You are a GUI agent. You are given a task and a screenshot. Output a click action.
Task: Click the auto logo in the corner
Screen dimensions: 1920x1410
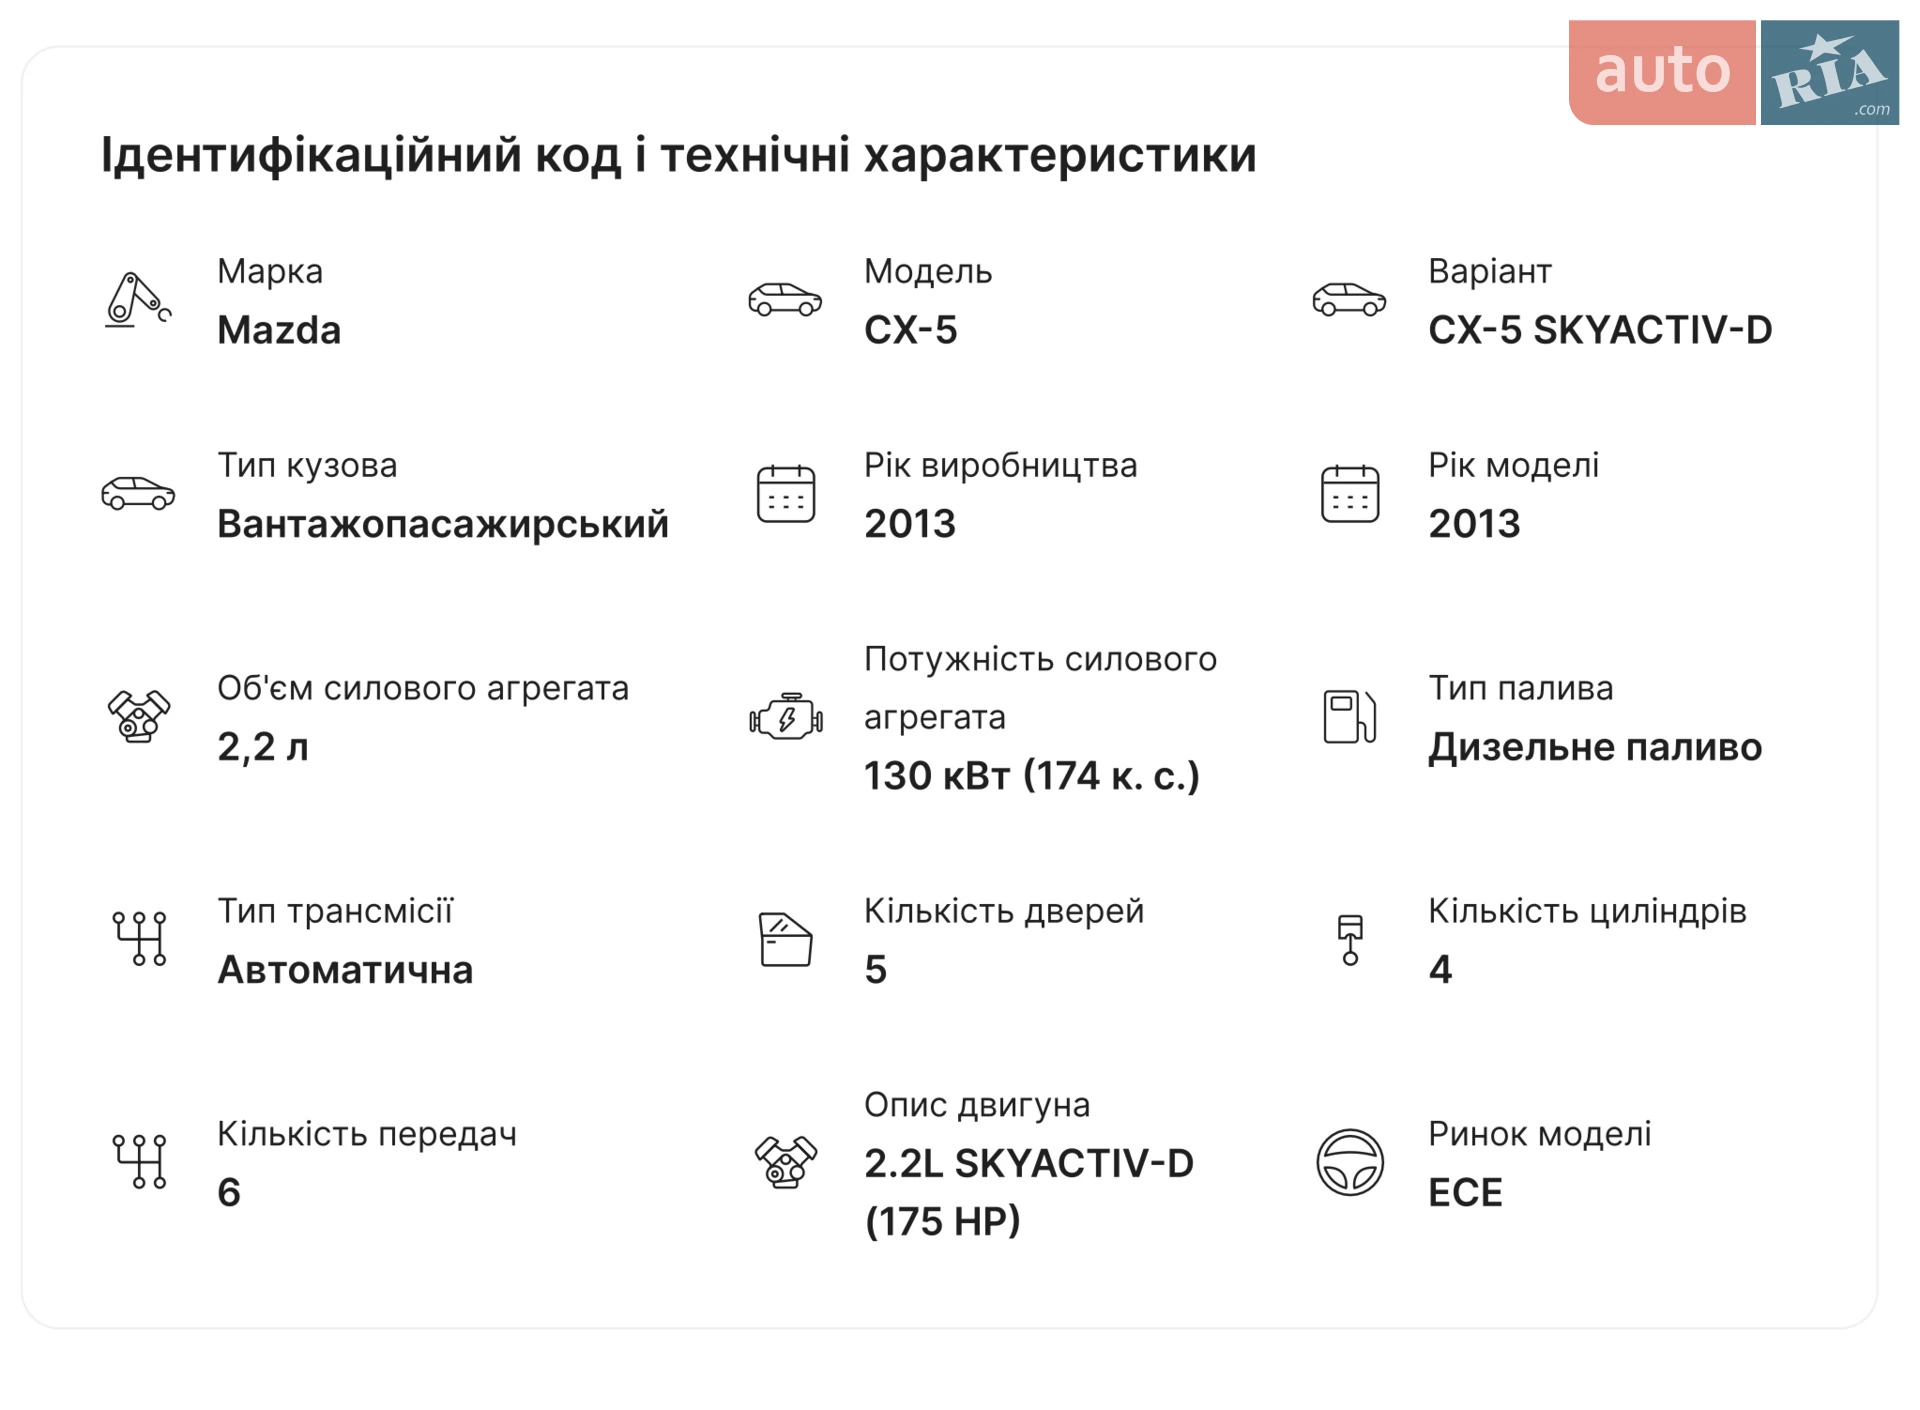tap(1662, 72)
